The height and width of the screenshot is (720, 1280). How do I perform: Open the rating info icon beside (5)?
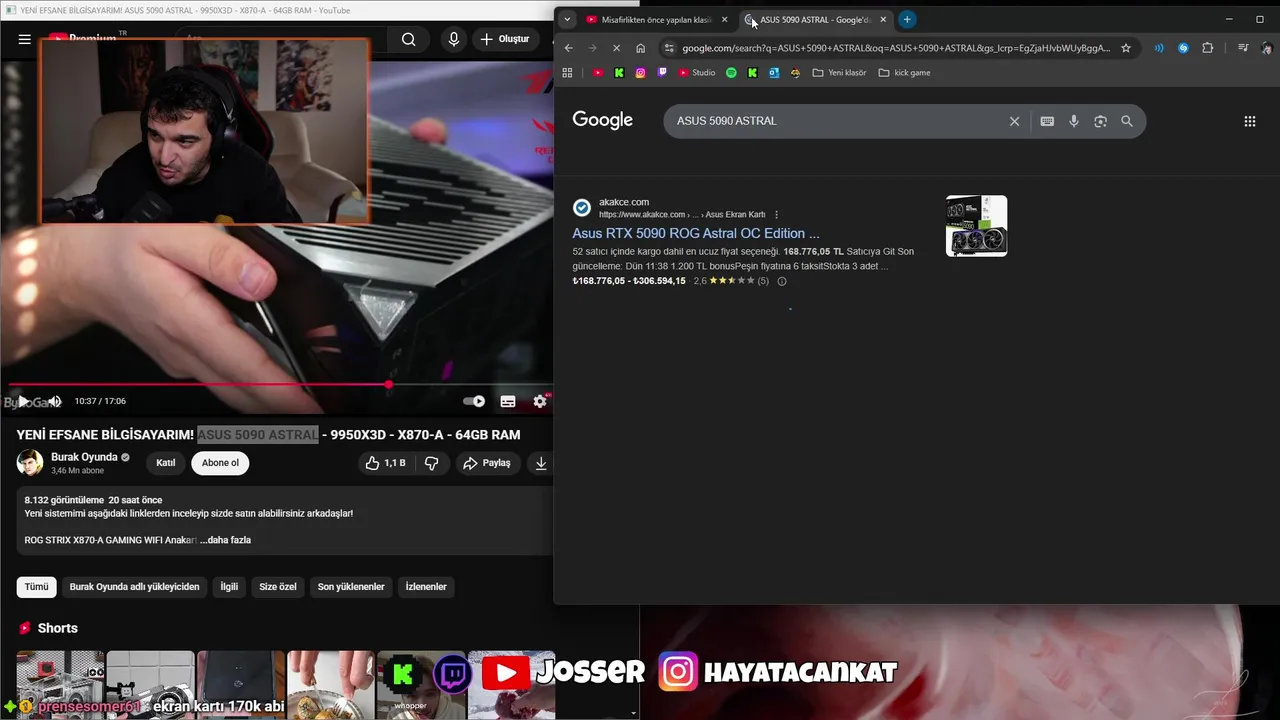782,281
